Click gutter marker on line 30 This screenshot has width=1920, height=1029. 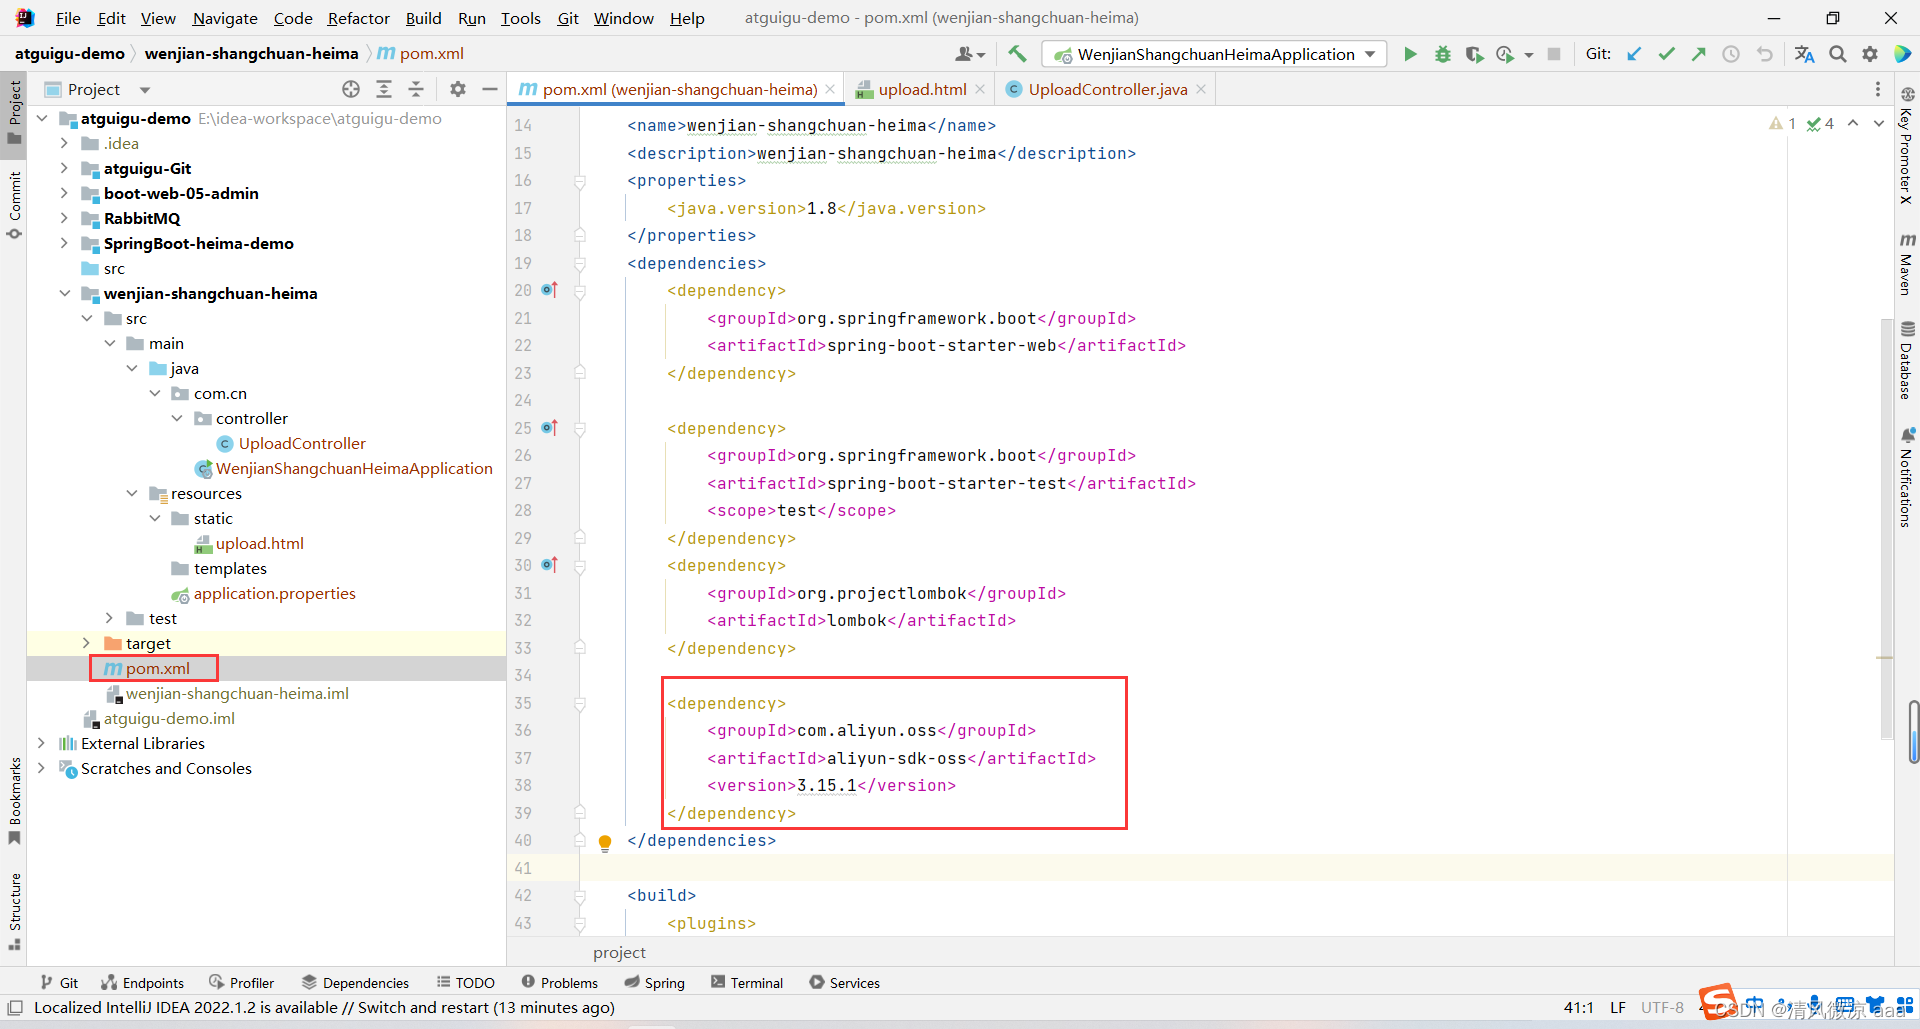(549, 565)
